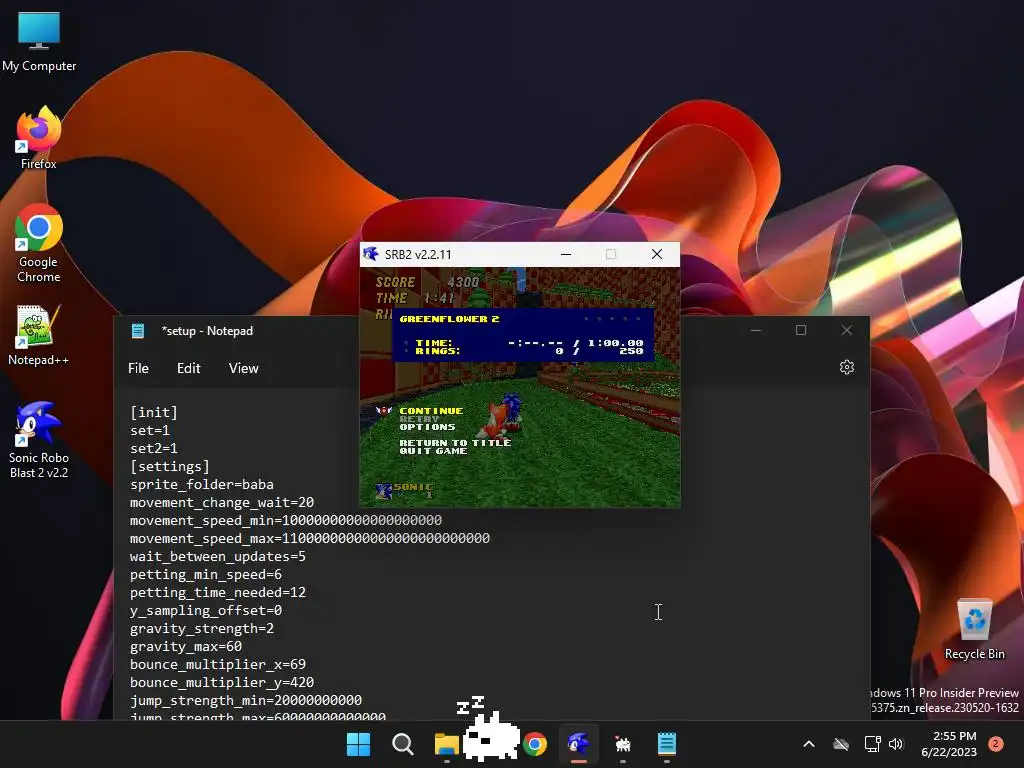
Task: Click the [settings] line in Notepad
Action: (x=170, y=466)
